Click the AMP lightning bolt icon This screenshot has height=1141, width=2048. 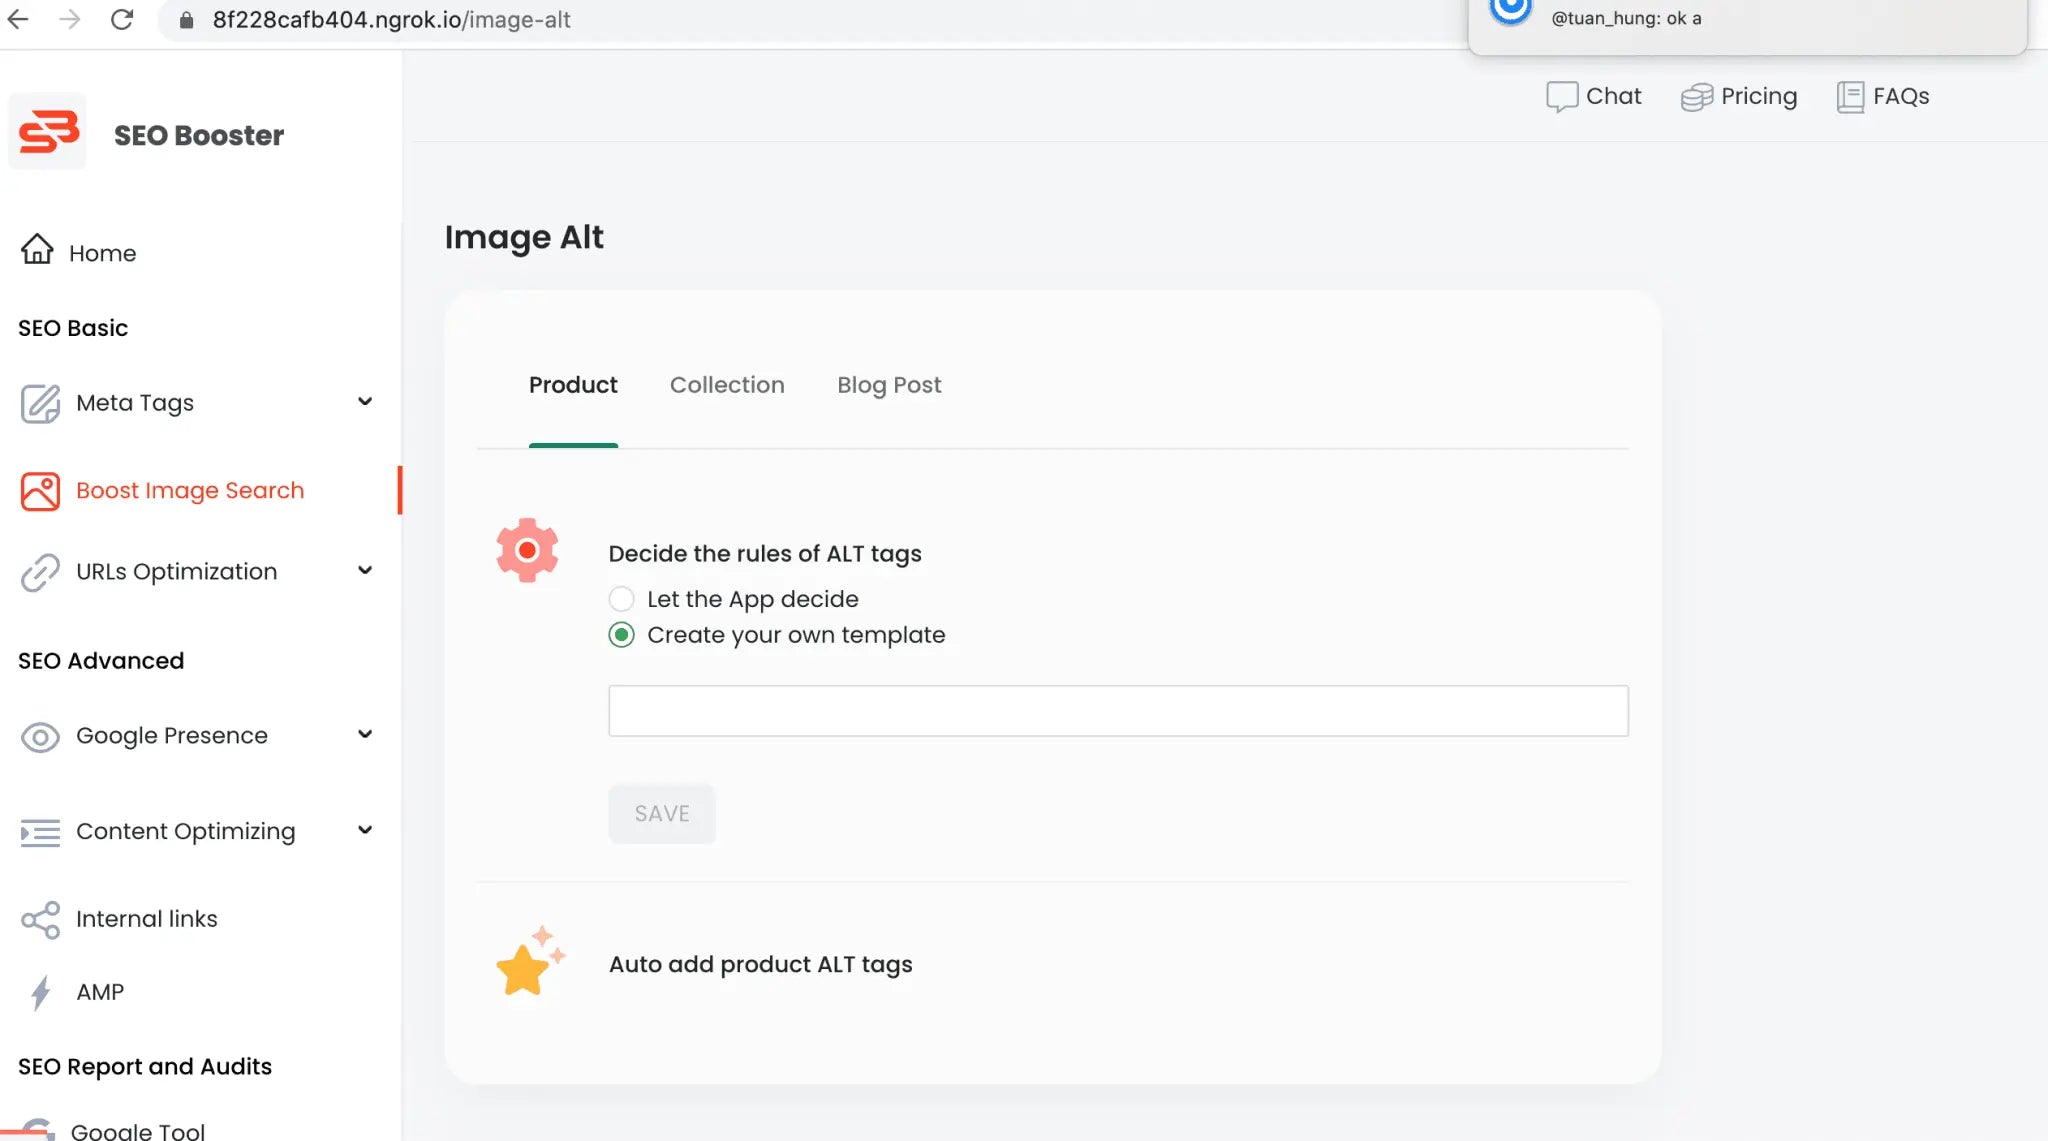coord(40,993)
